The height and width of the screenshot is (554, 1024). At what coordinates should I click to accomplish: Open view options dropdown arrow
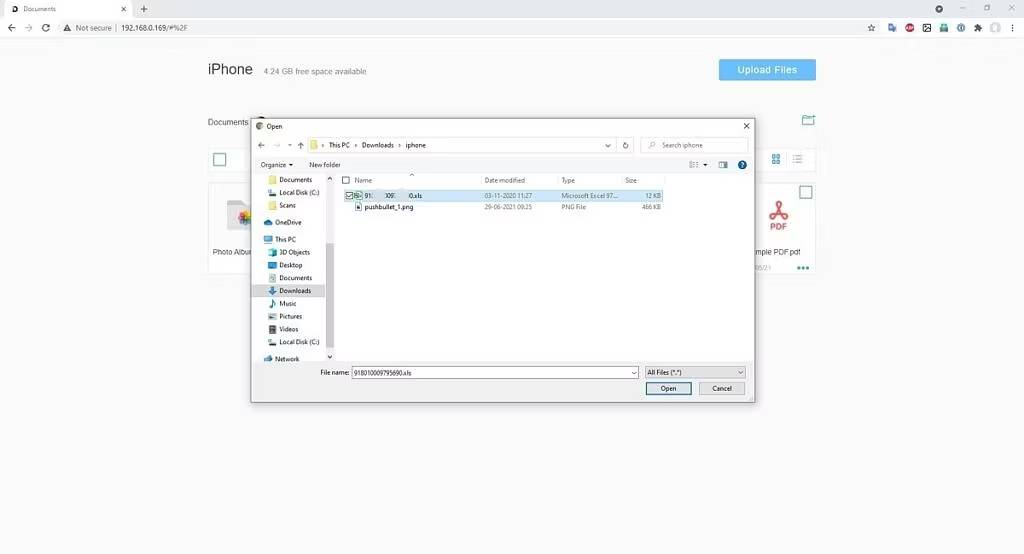point(705,165)
